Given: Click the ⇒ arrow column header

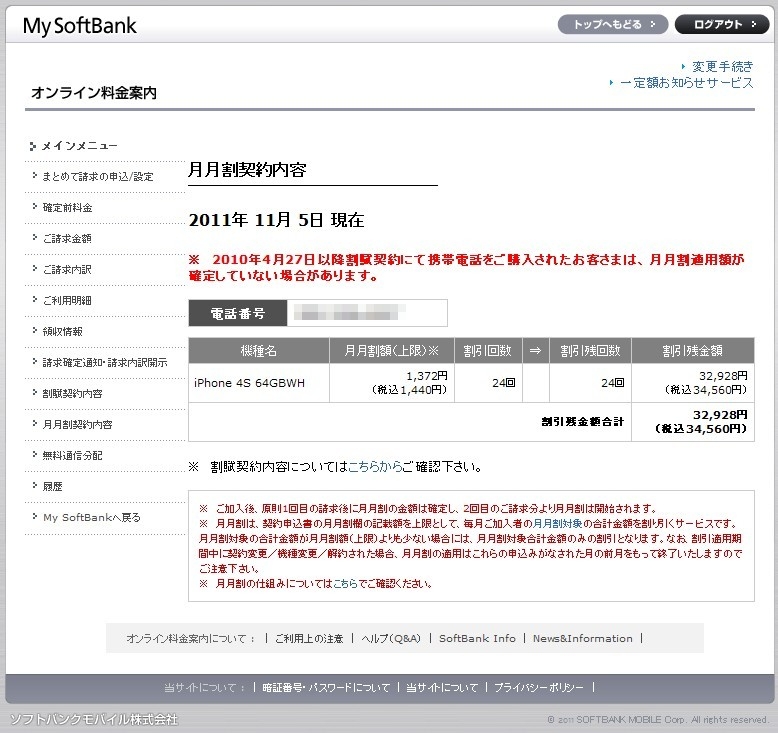Looking at the screenshot, I should pos(535,351).
